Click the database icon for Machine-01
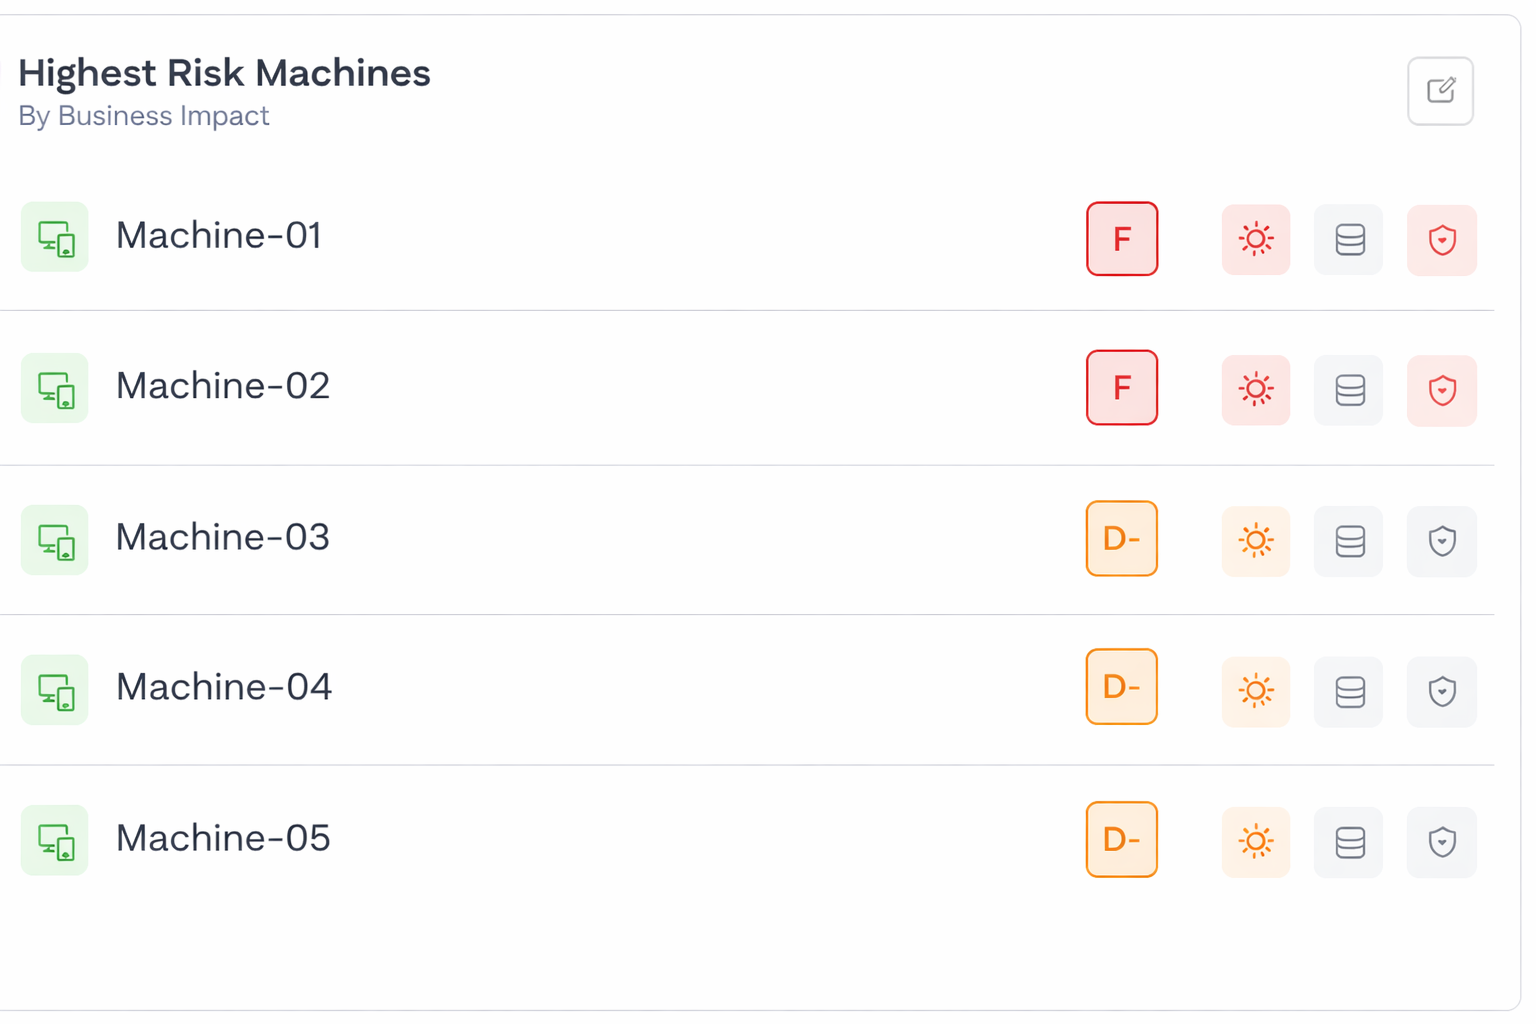Viewport: 1536px width, 1024px height. coord(1349,240)
